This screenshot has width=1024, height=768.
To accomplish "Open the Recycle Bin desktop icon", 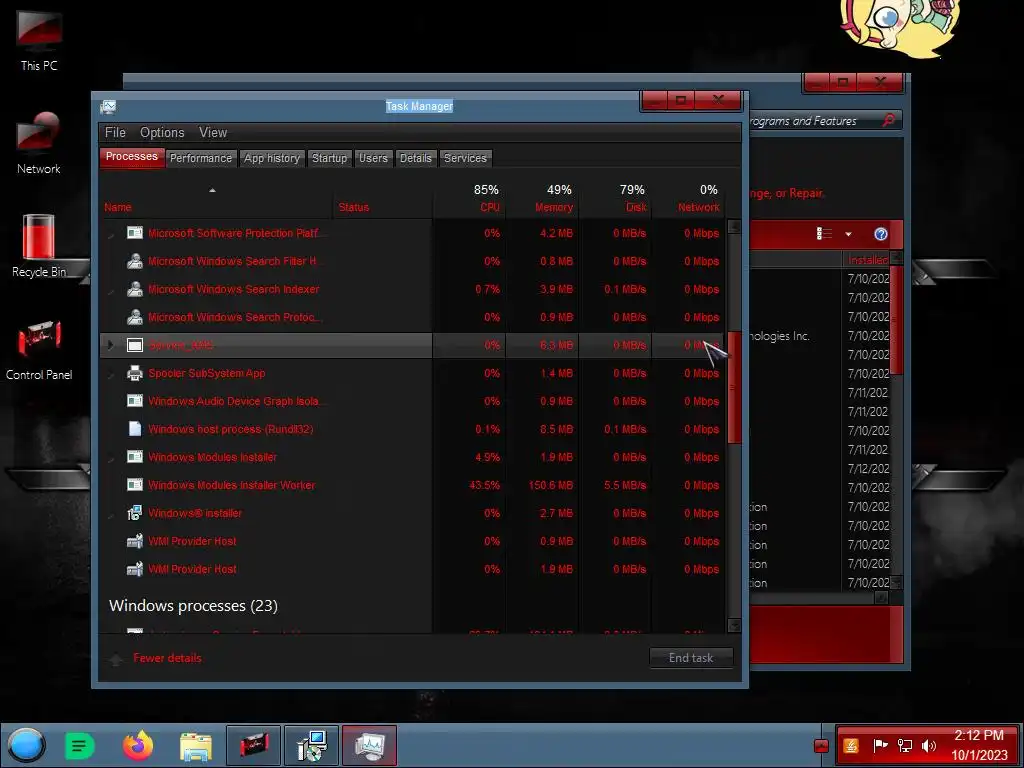I will (39, 246).
